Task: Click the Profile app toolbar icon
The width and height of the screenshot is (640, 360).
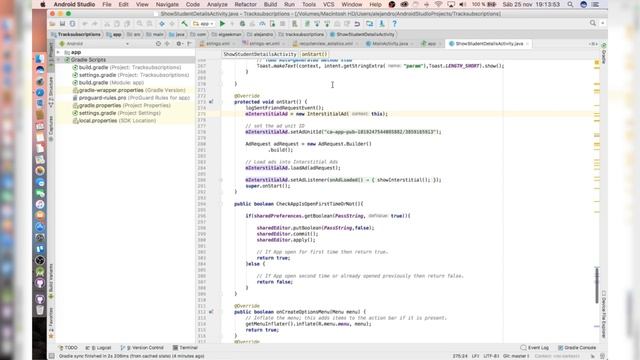Action: coord(262,24)
